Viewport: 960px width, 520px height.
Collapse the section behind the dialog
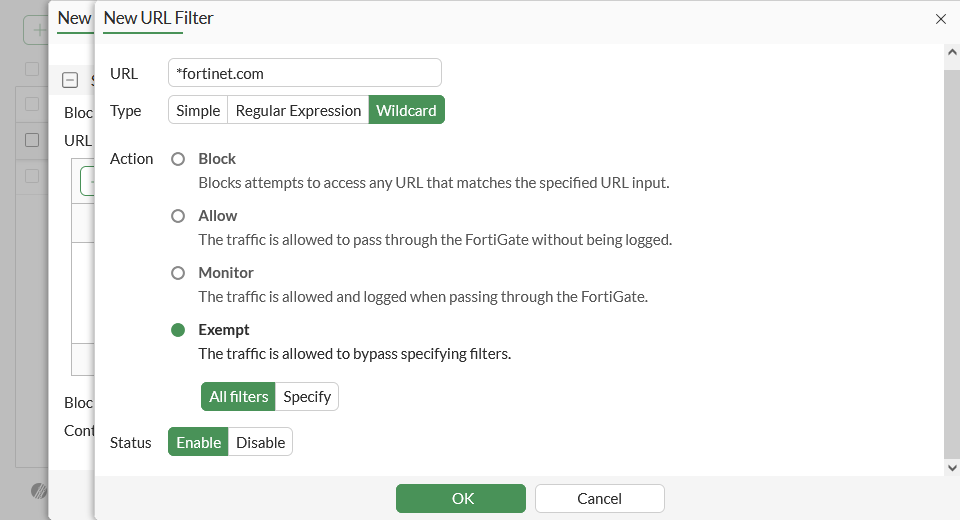(70, 81)
